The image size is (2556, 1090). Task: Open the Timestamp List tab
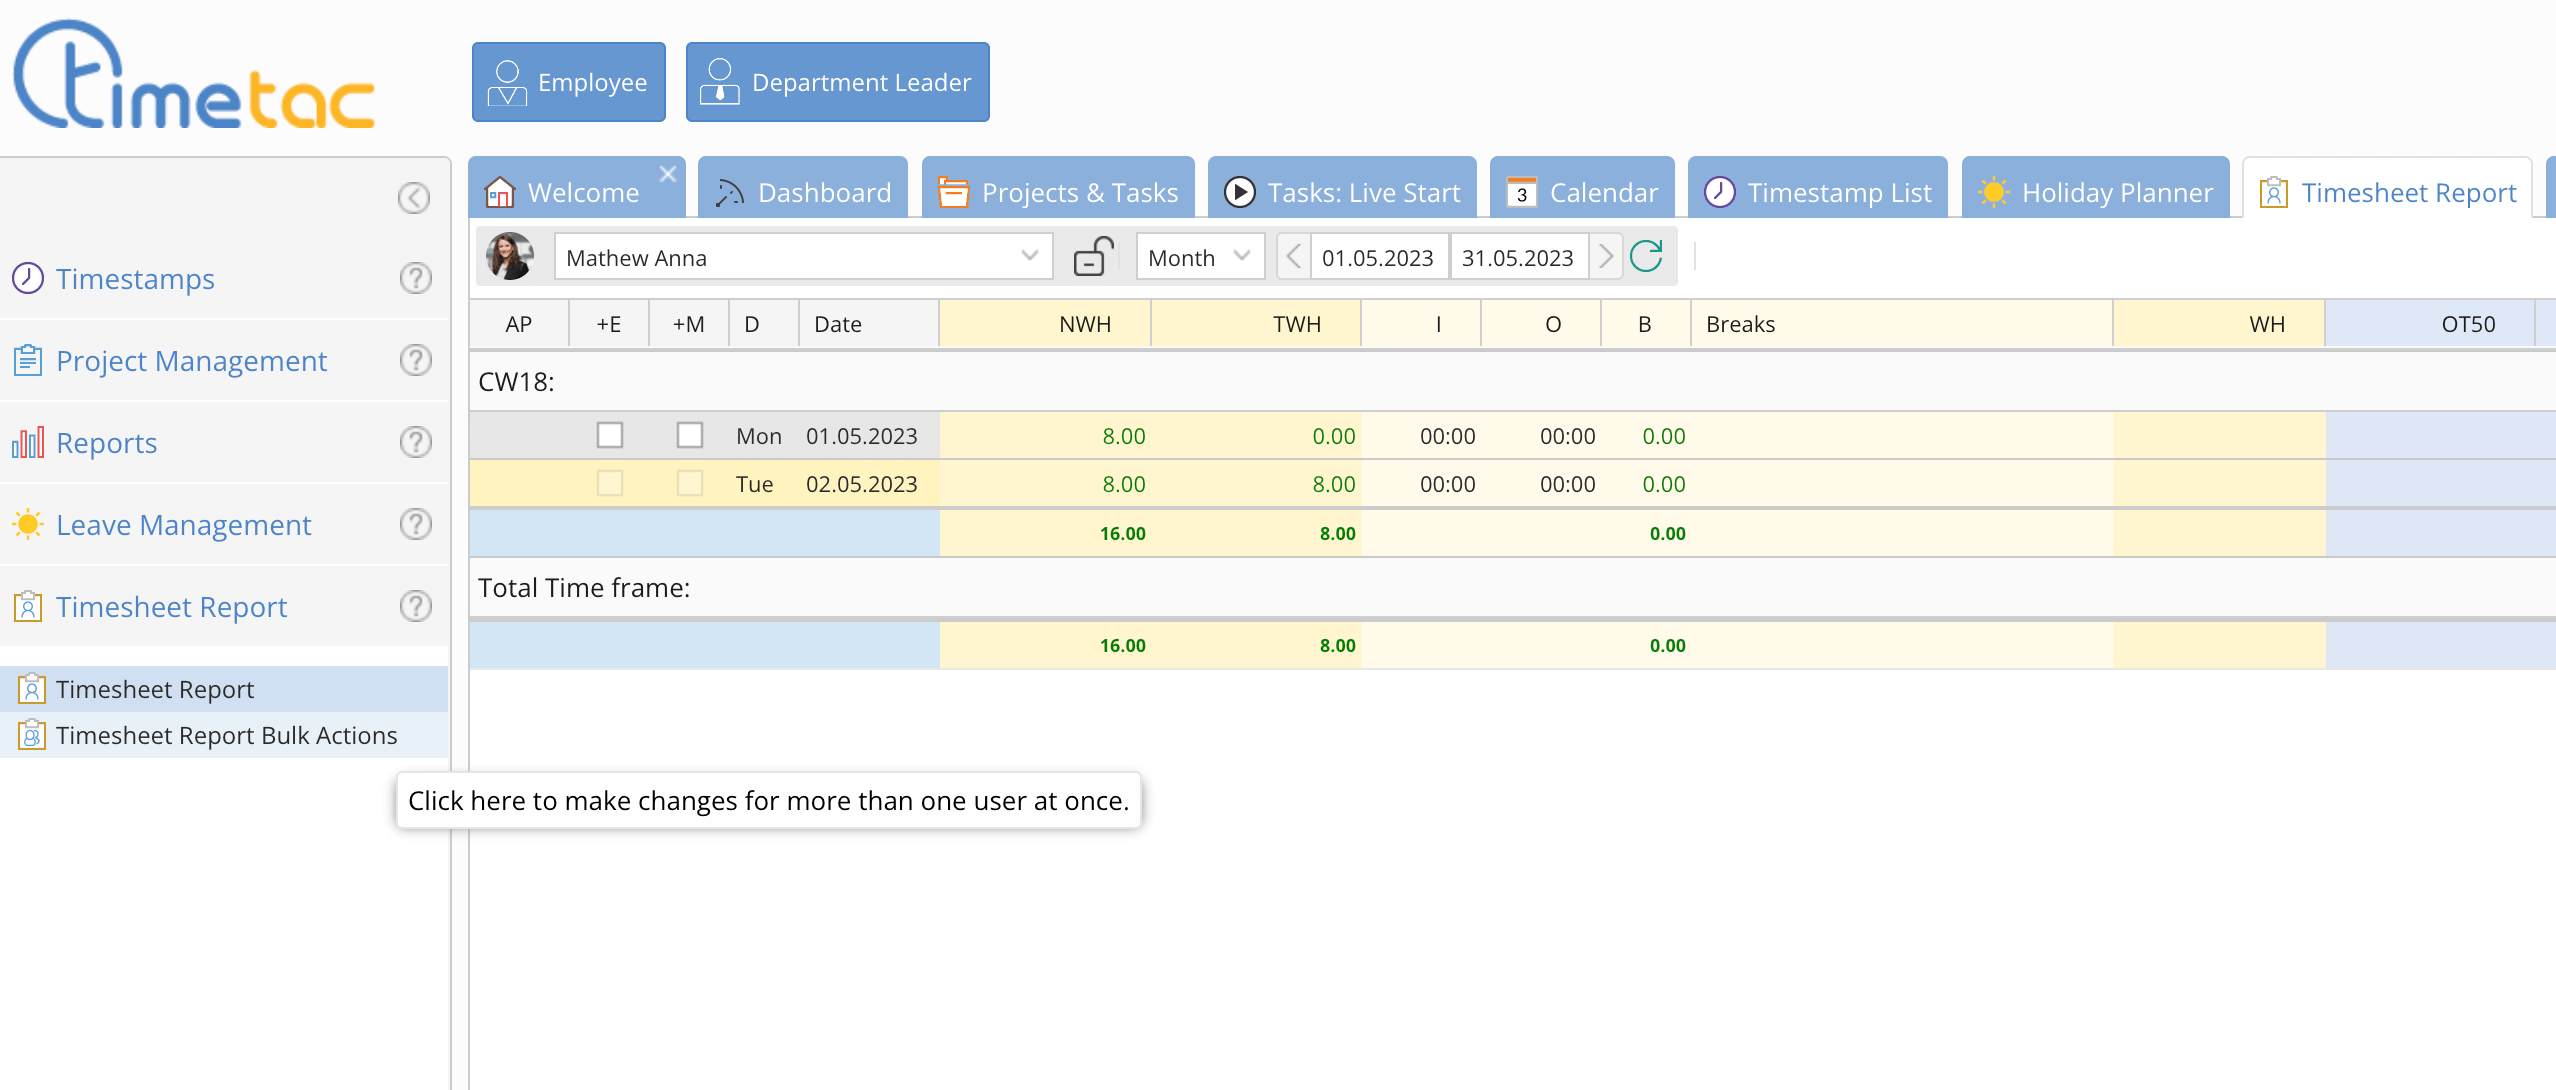tap(1818, 192)
